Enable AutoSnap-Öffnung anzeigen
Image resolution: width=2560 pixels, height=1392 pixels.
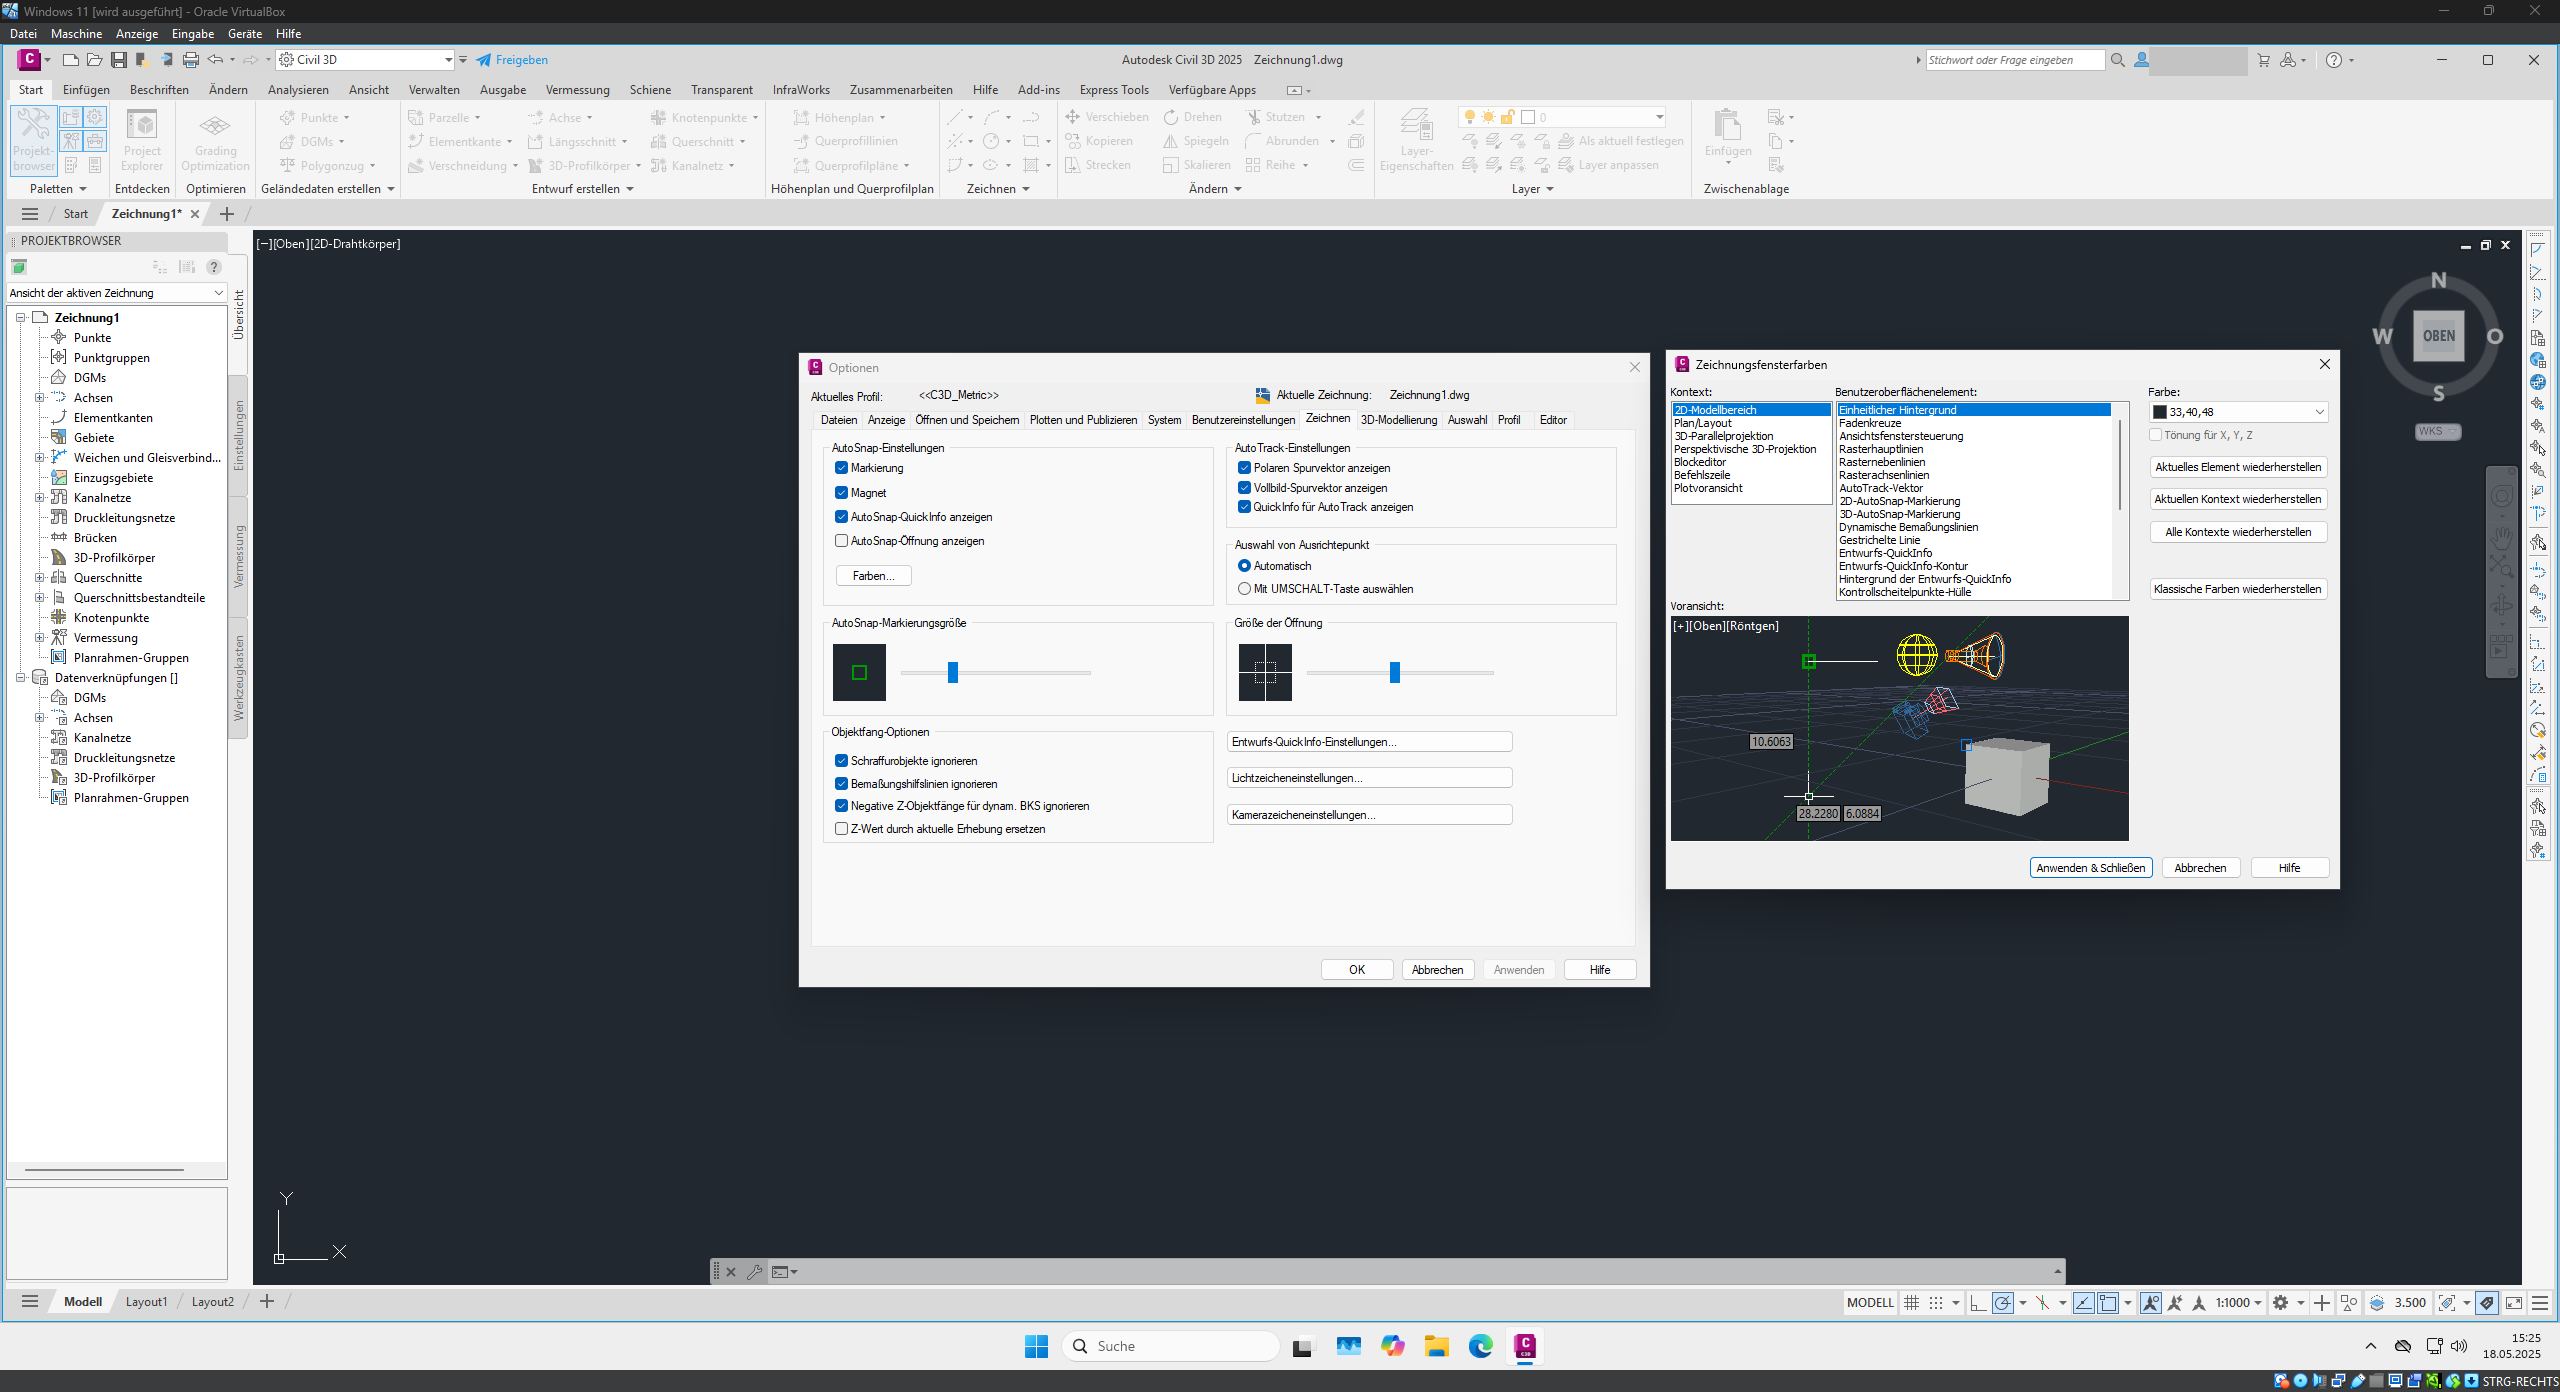[x=841, y=541]
